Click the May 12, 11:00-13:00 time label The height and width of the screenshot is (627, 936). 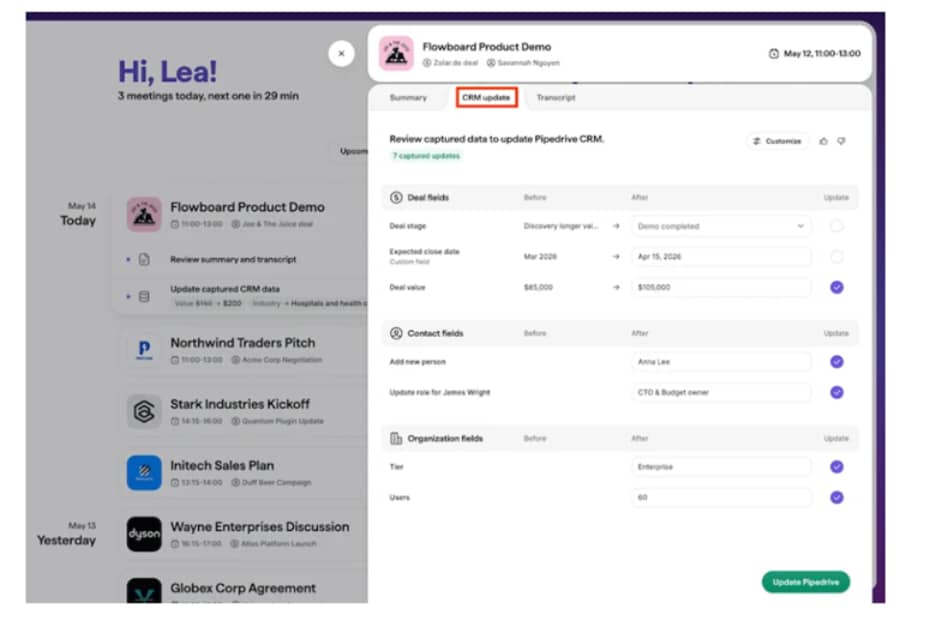(822, 54)
